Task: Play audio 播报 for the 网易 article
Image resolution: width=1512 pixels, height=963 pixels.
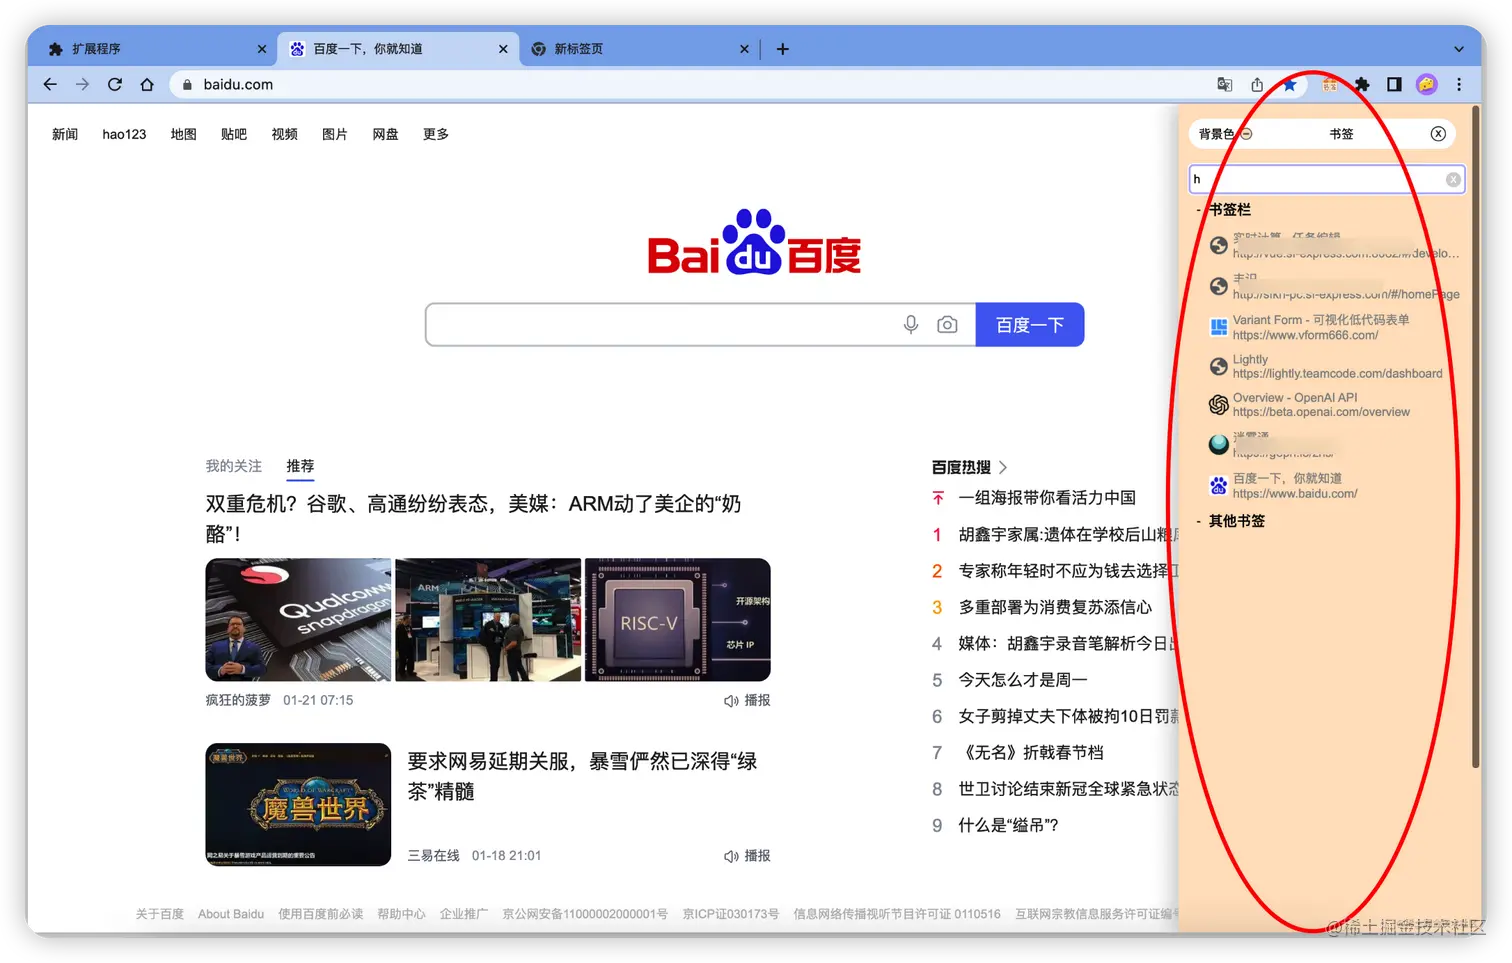Action: [747, 856]
